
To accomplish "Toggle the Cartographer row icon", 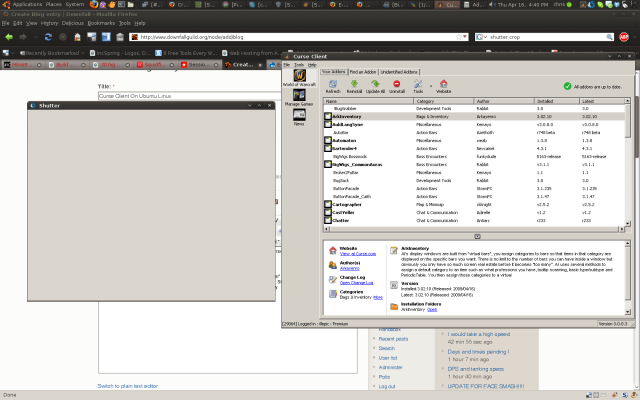I will (328, 204).
